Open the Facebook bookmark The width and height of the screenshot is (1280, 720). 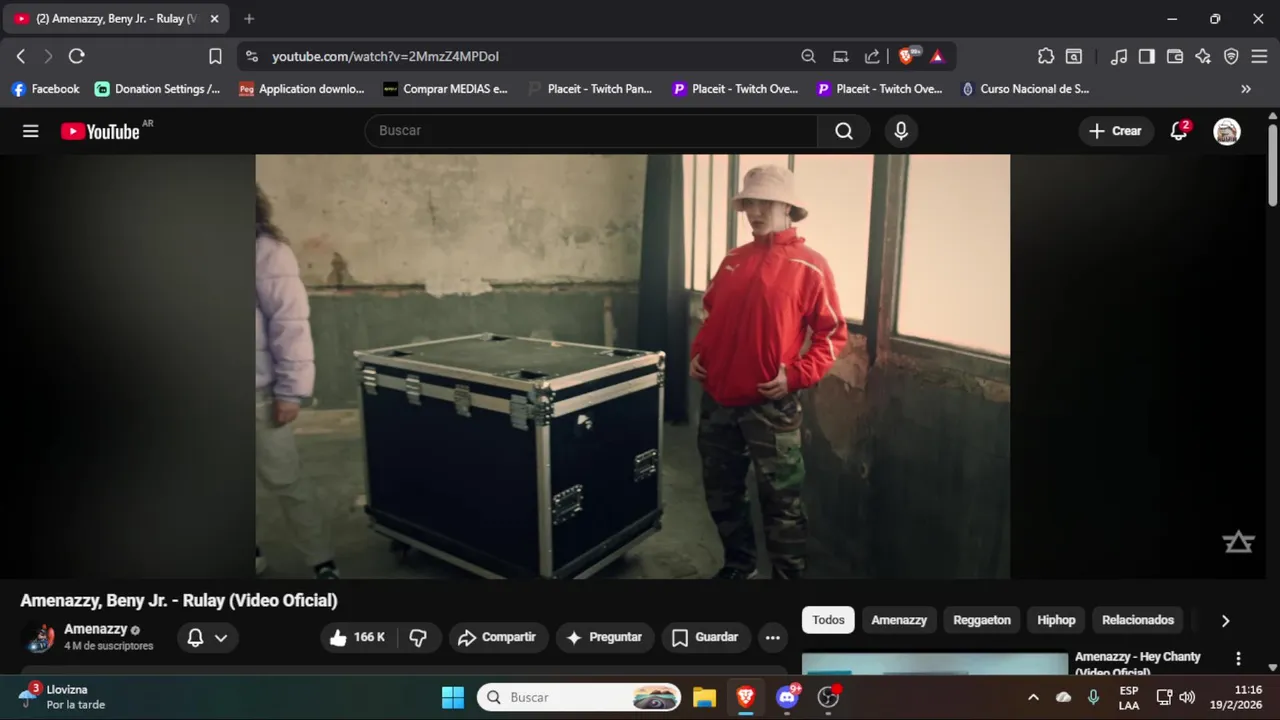(45, 89)
